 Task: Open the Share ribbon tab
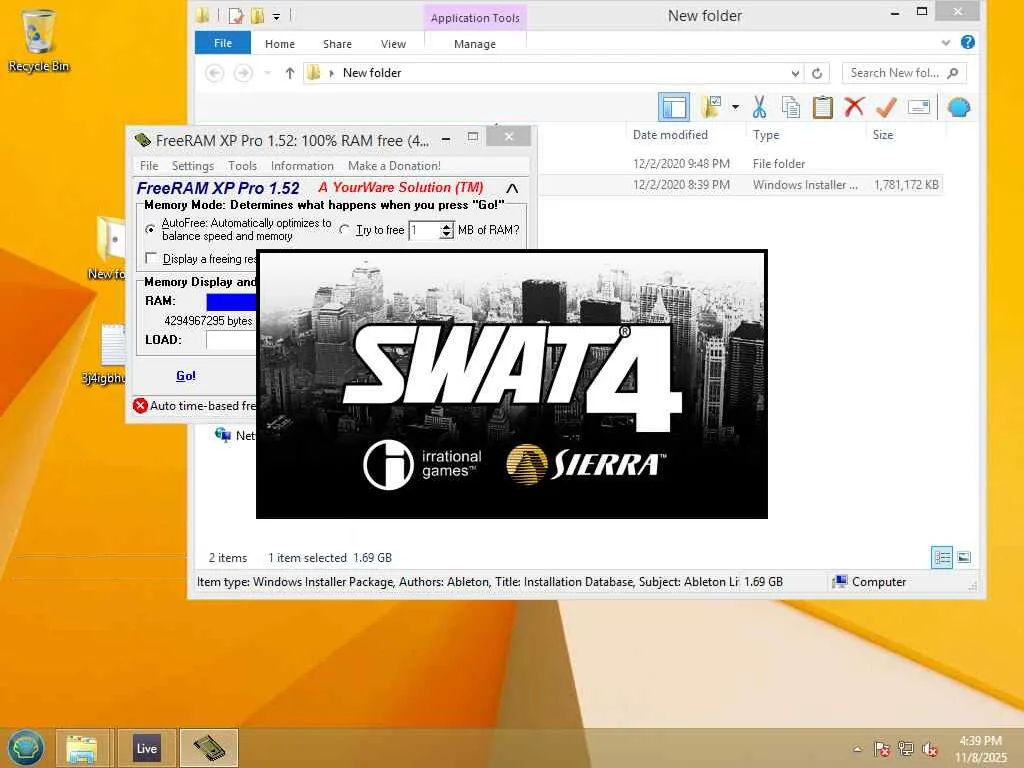337,44
